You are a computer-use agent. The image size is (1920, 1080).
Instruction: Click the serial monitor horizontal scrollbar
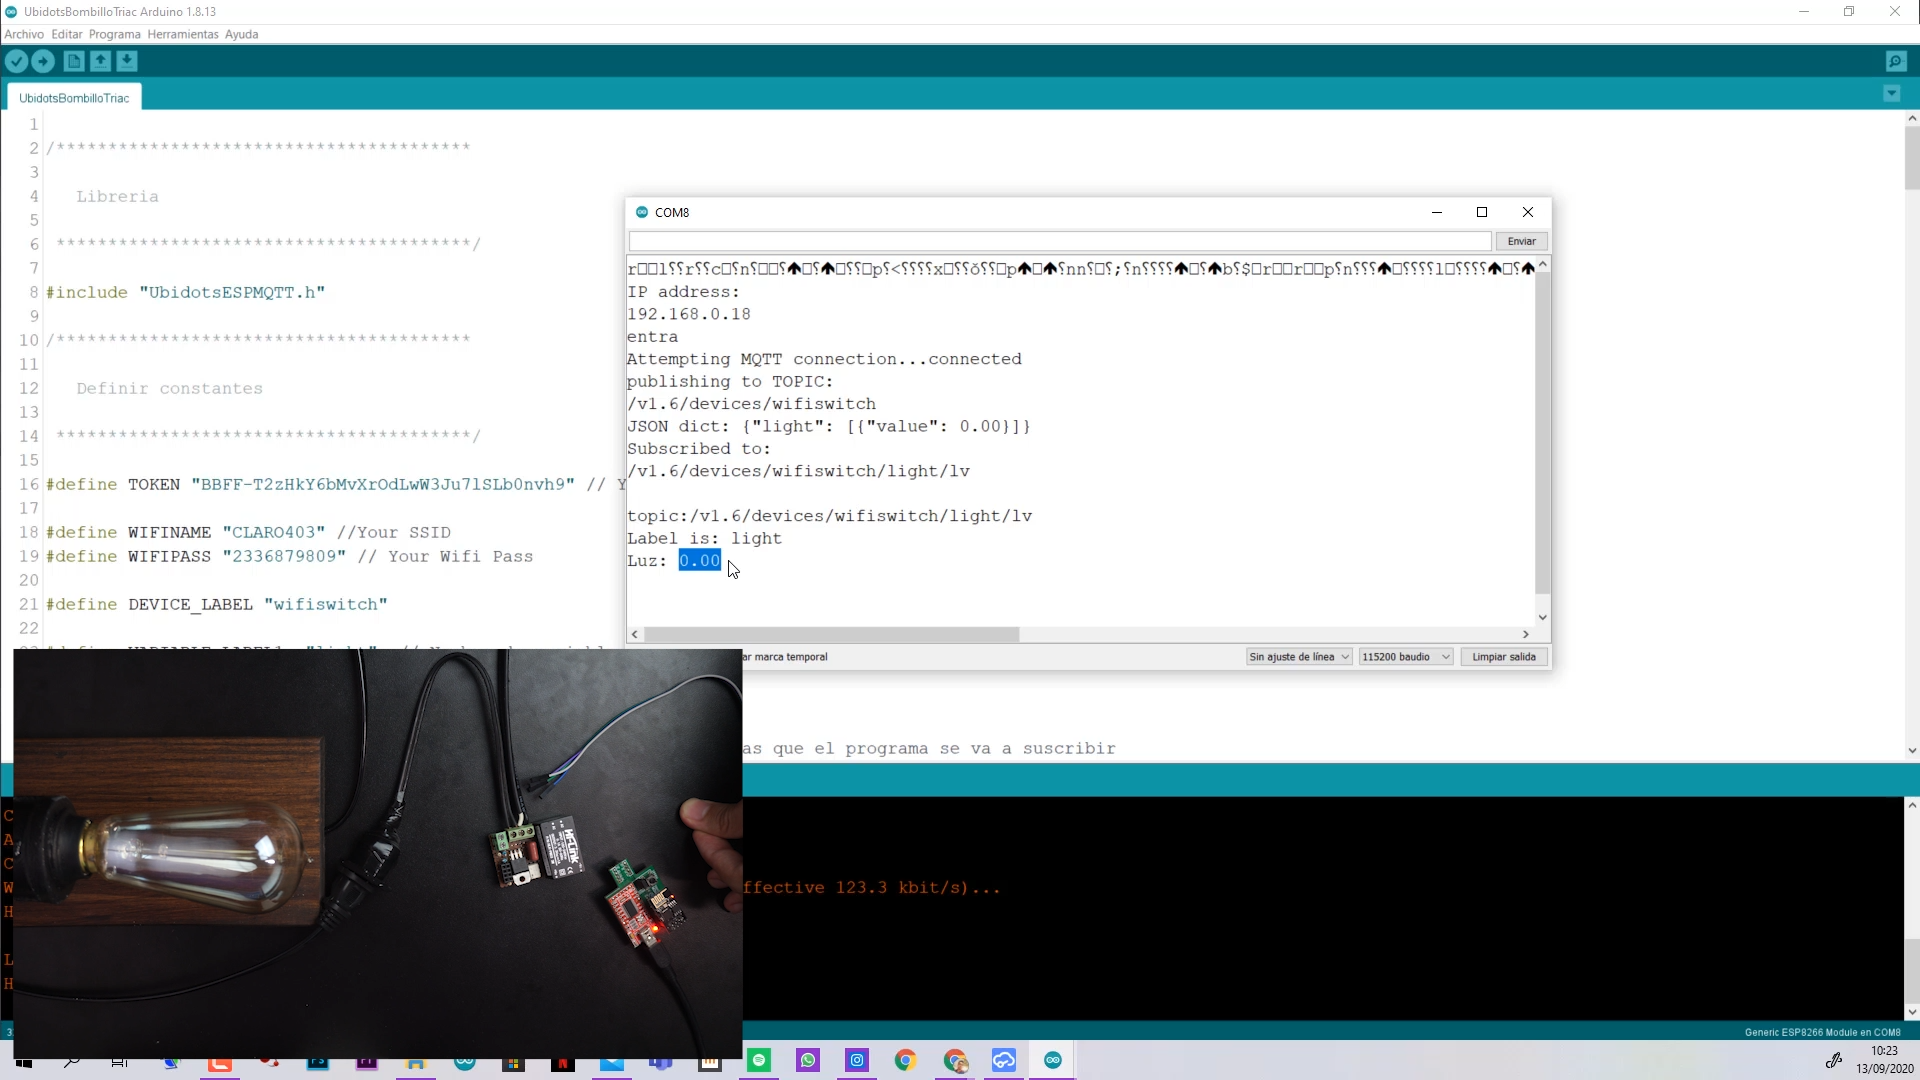[x=830, y=635]
